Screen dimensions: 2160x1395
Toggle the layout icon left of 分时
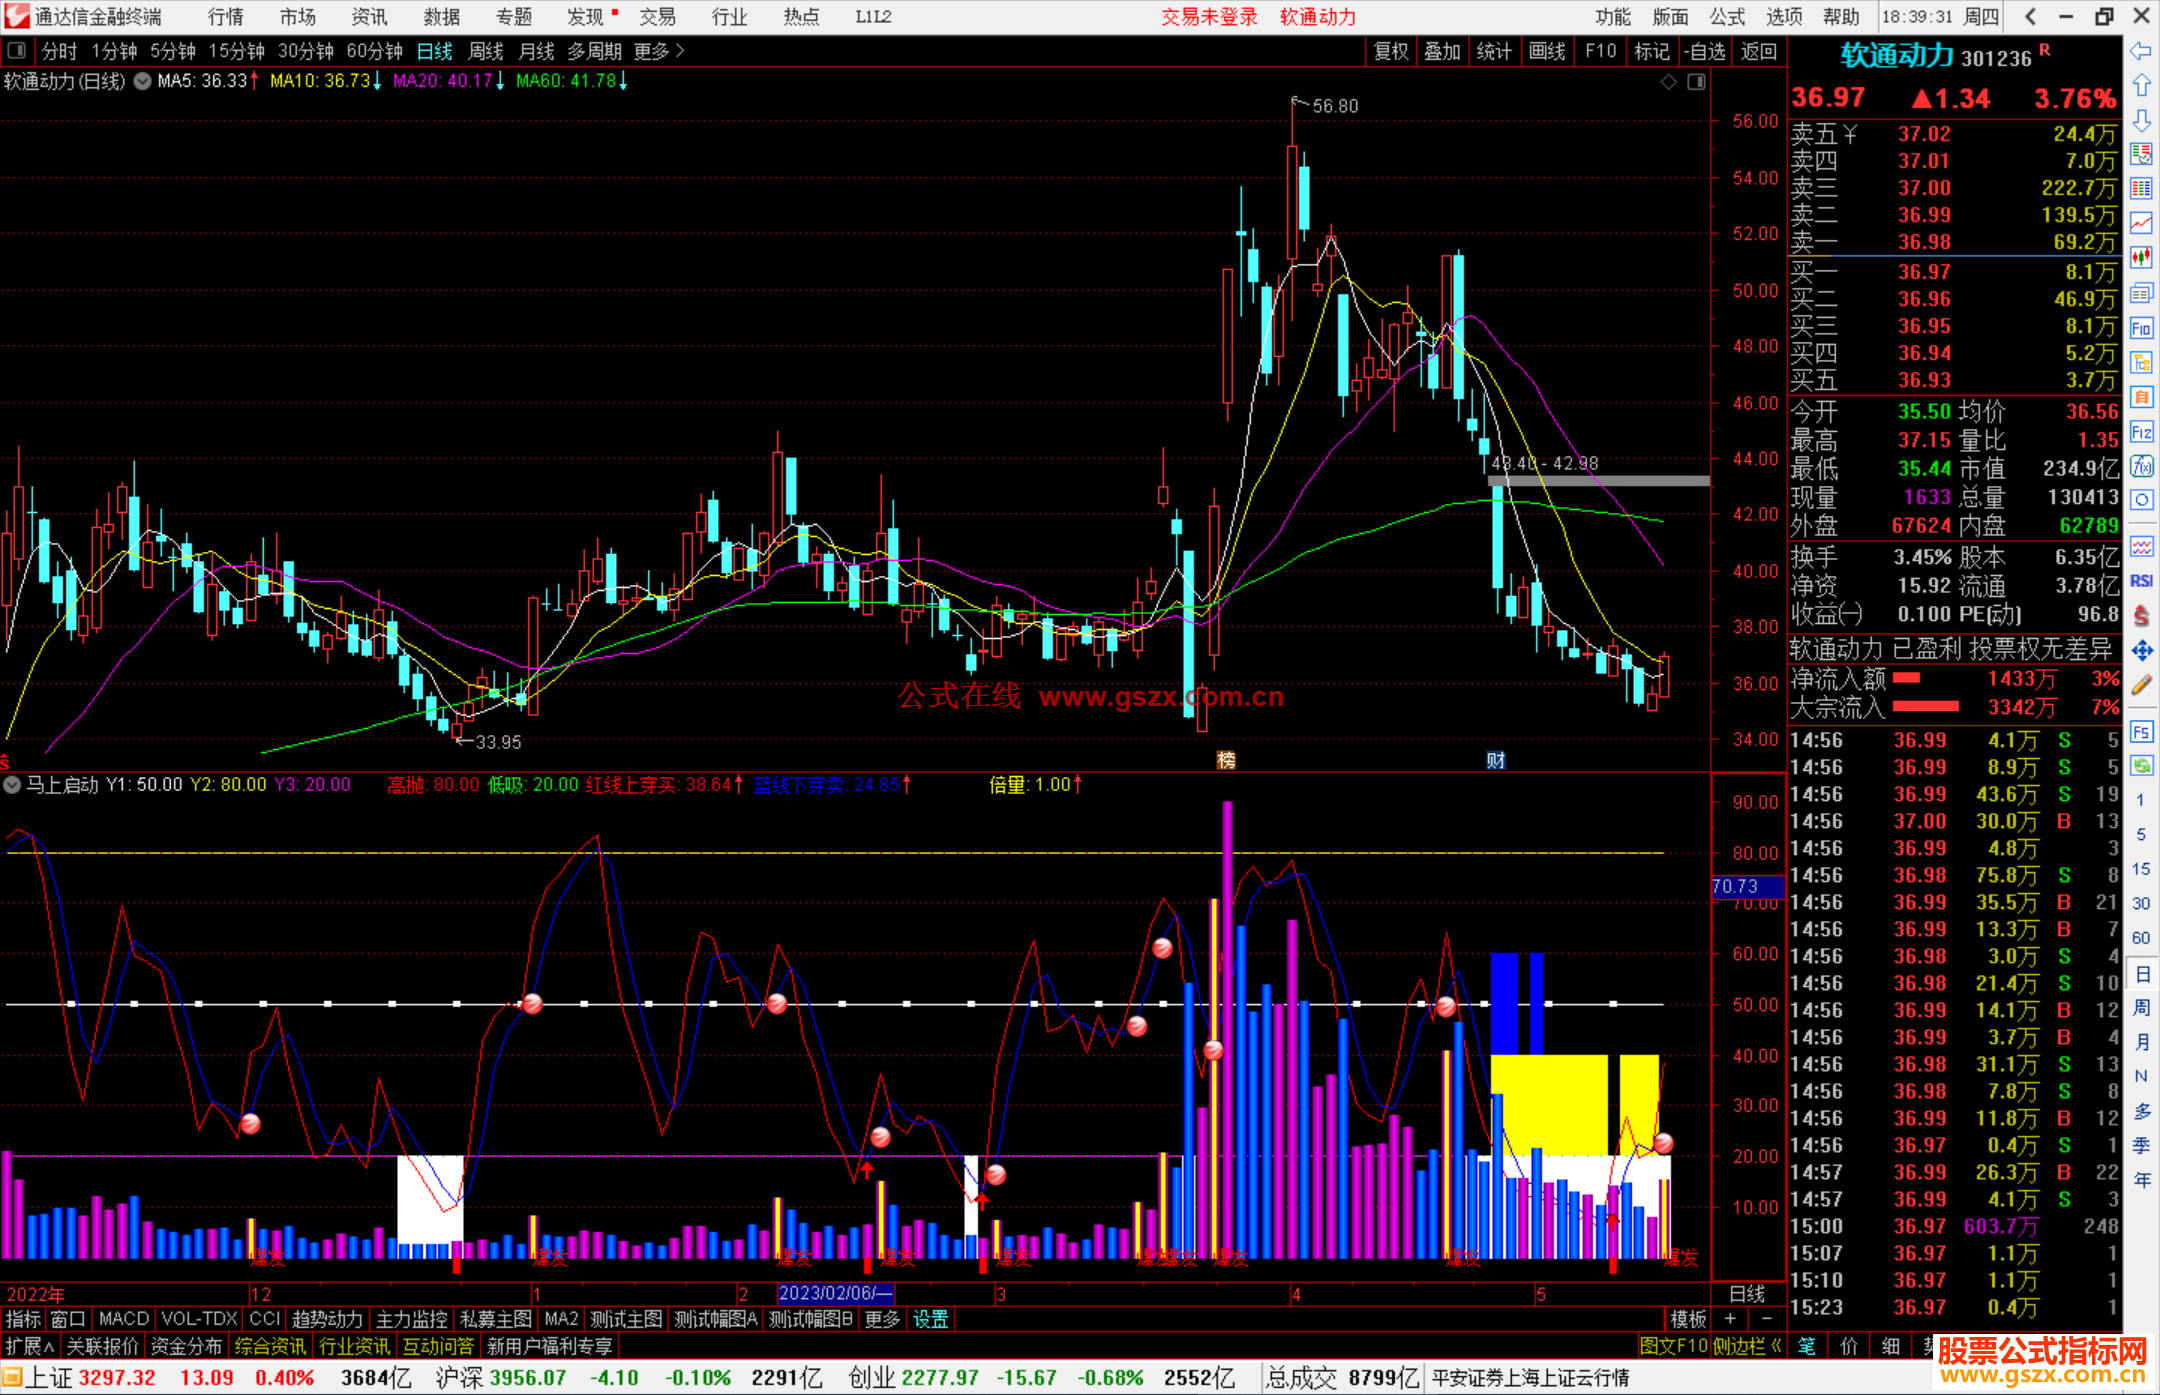coord(17,51)
